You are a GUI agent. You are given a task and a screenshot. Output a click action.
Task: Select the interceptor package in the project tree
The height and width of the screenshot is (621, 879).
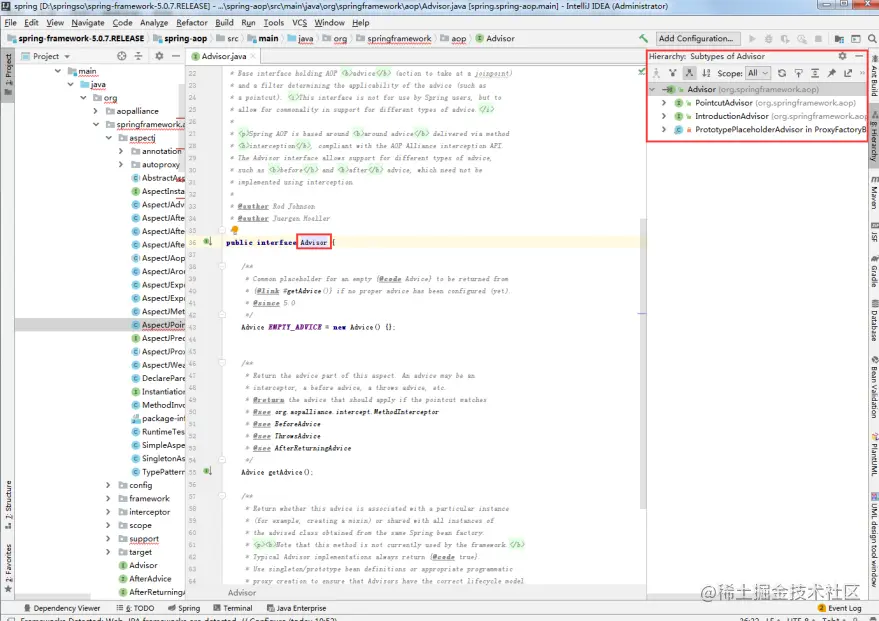click(144, 512)
